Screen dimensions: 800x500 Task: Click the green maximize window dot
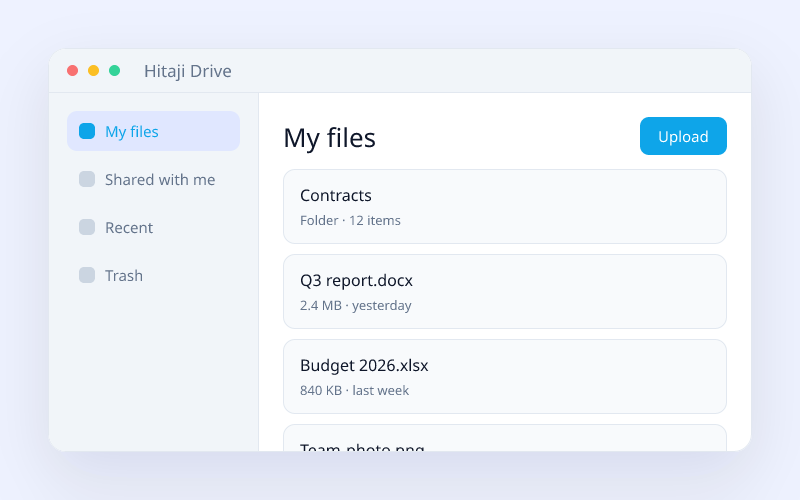pyautogui.click(x=114, y=70)
